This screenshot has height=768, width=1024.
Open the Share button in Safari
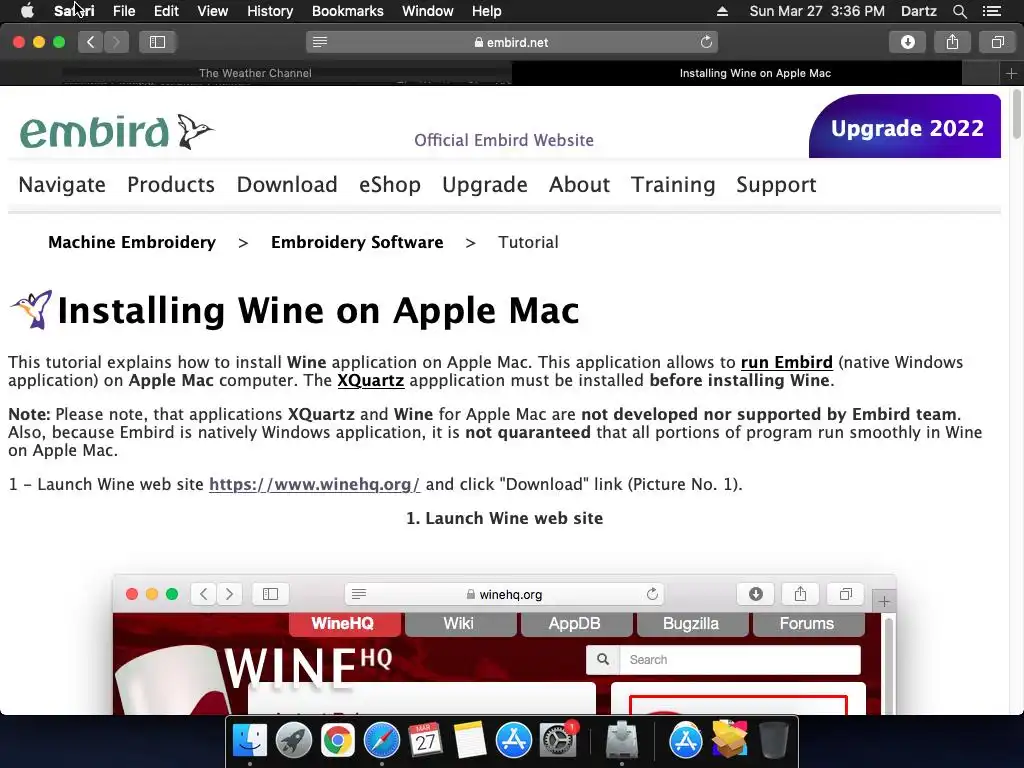(952, 42)
